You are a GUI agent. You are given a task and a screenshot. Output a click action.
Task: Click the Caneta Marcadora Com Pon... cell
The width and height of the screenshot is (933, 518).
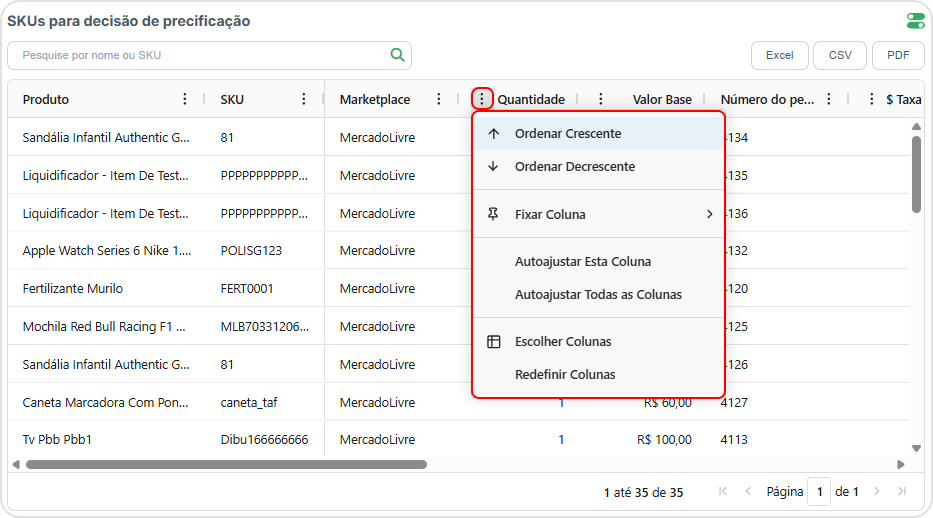click(x=105, y=403)
